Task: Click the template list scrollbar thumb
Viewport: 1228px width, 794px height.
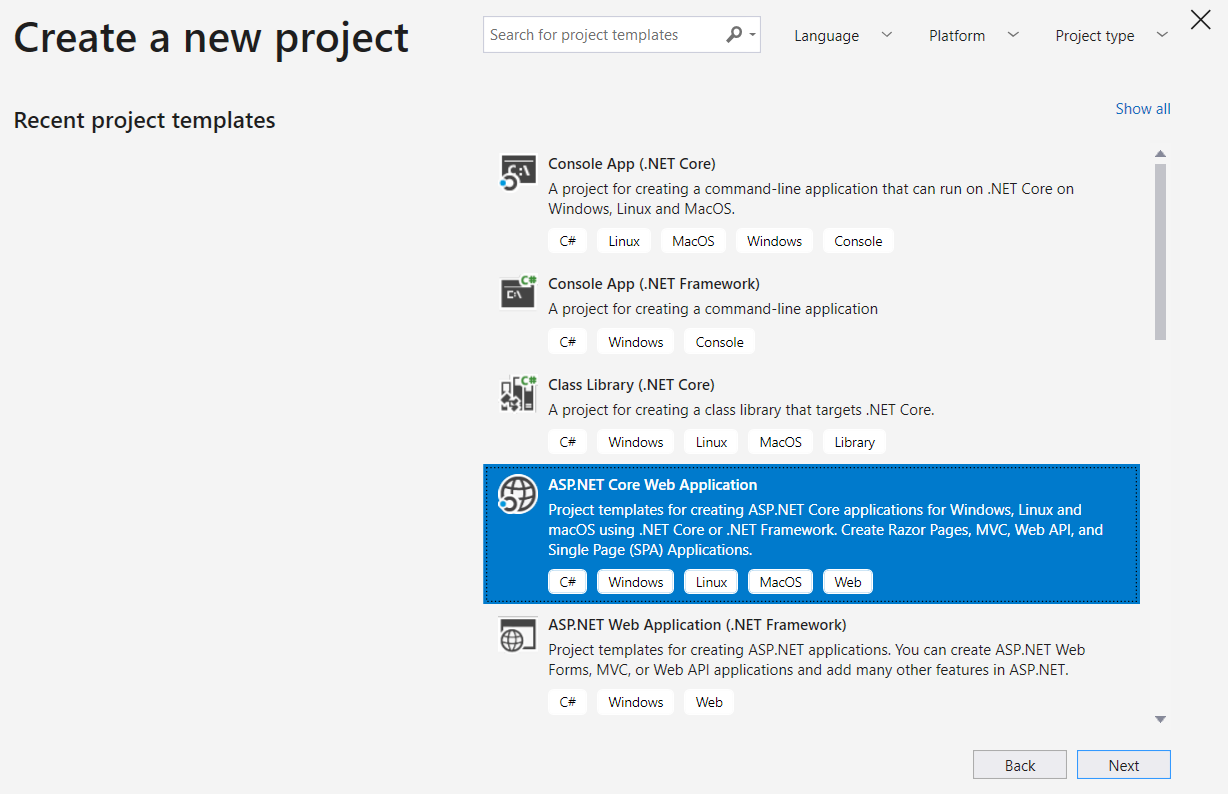Action: [1160, 250]
